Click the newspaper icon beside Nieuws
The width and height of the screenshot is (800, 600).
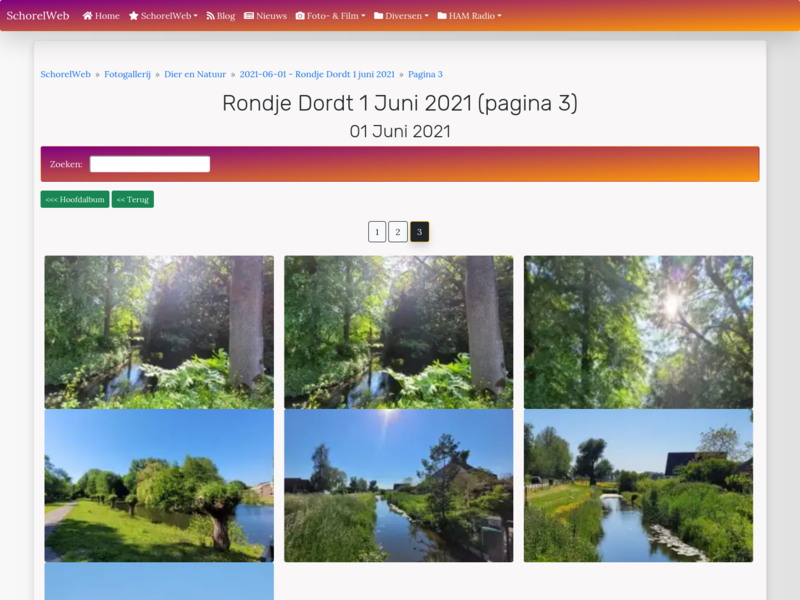point(249,16)
